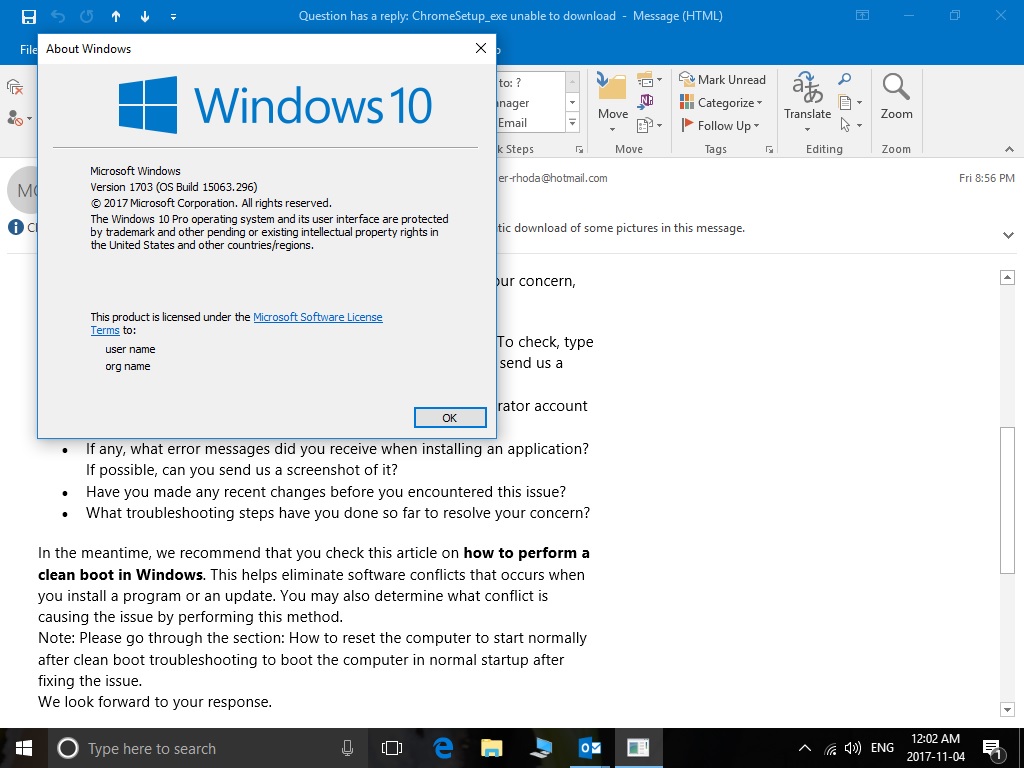
Task: Open the Follow Up flag menu
Action: pos(720,125)
